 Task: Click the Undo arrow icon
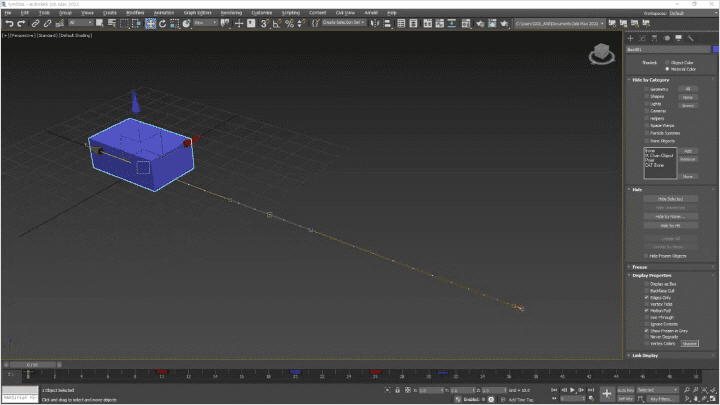click(9, 23)
